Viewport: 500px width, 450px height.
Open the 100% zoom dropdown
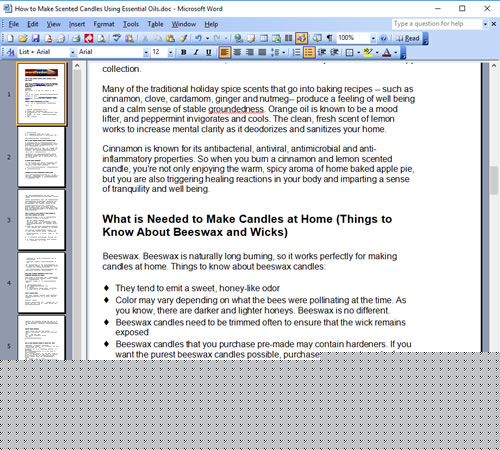click(373, 38)
